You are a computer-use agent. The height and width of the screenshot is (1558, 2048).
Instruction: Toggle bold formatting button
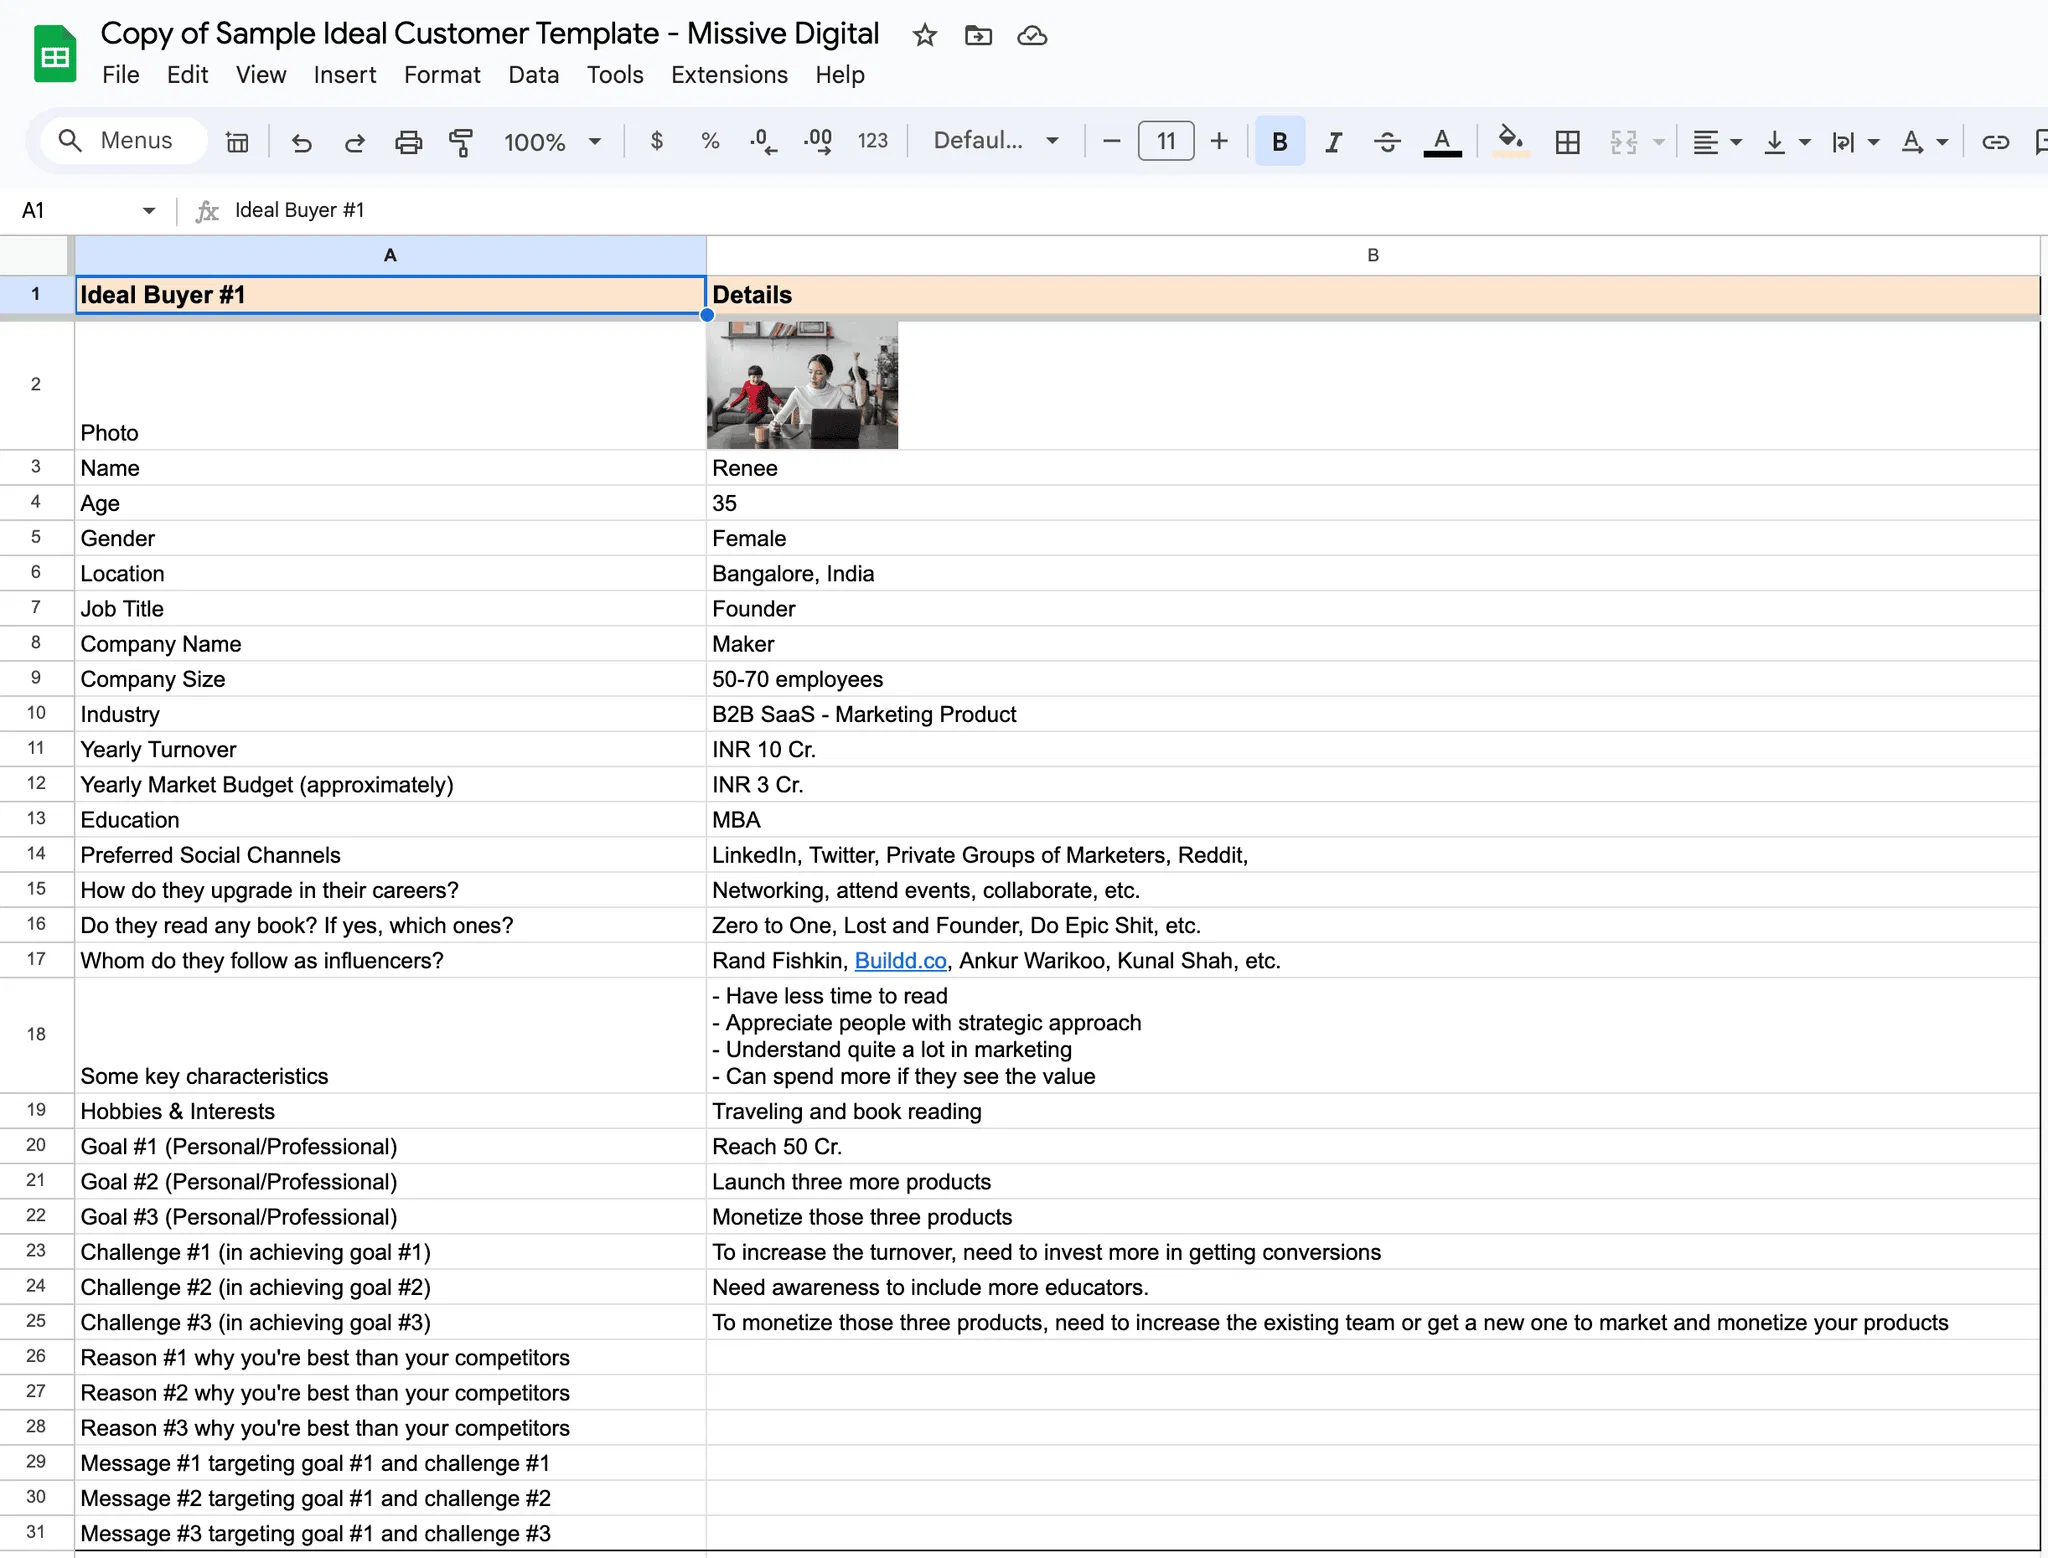[x=1279, y=142]
